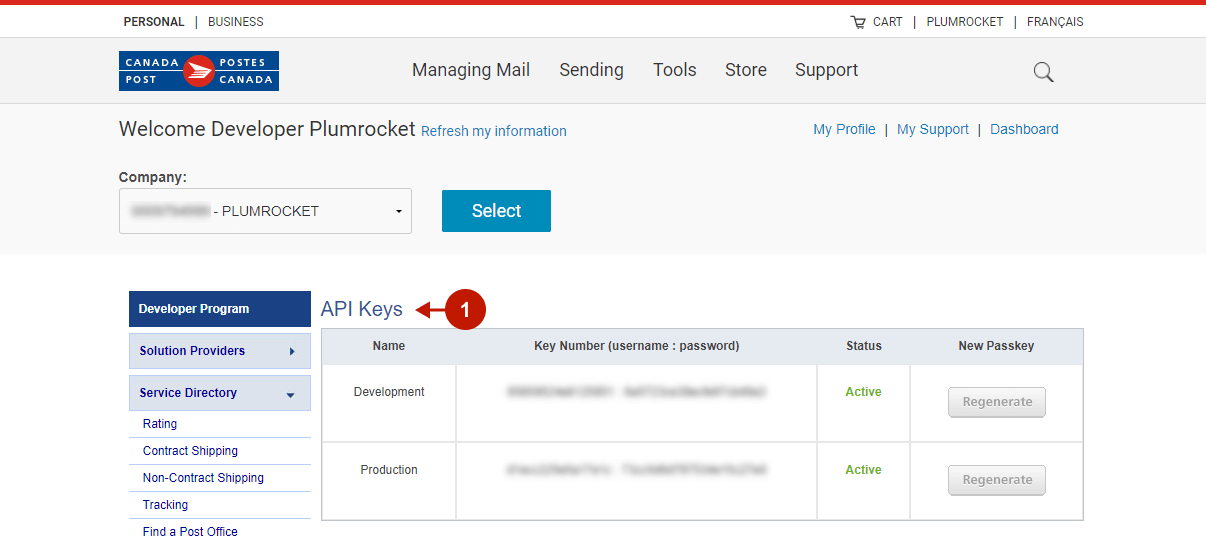Go to the Dashboard link
The width and height of the screenshot is (1206, 544).
point(1024,129)
